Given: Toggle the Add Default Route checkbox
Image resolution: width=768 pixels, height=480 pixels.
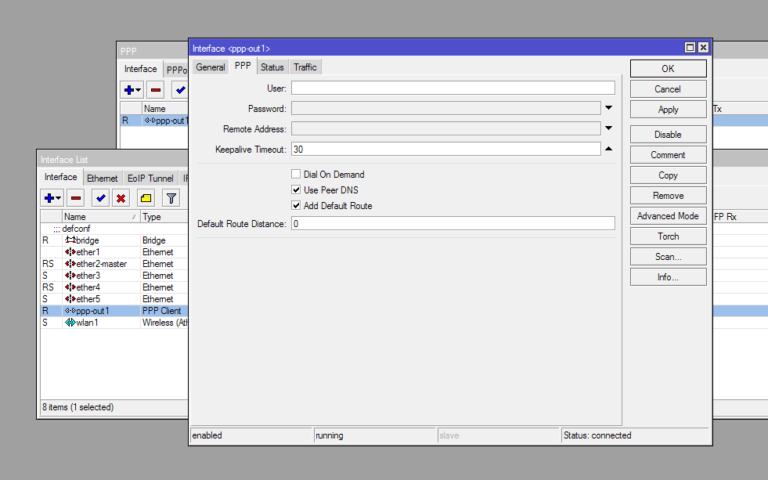Looking at the screenshot, I should [x=296, y=205].
